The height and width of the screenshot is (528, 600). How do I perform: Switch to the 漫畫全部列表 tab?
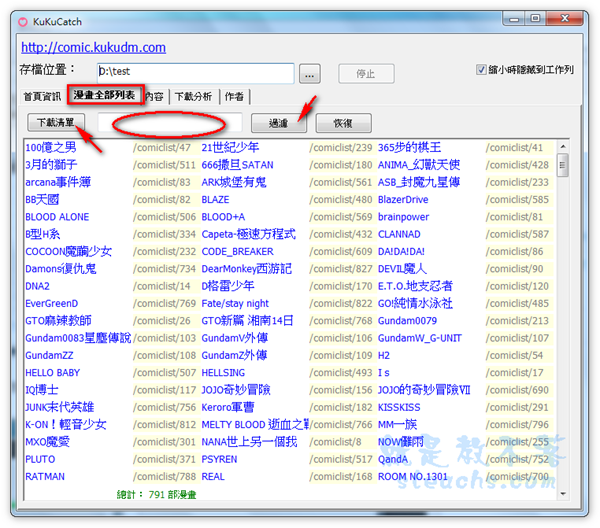click(x=104, y=95)
